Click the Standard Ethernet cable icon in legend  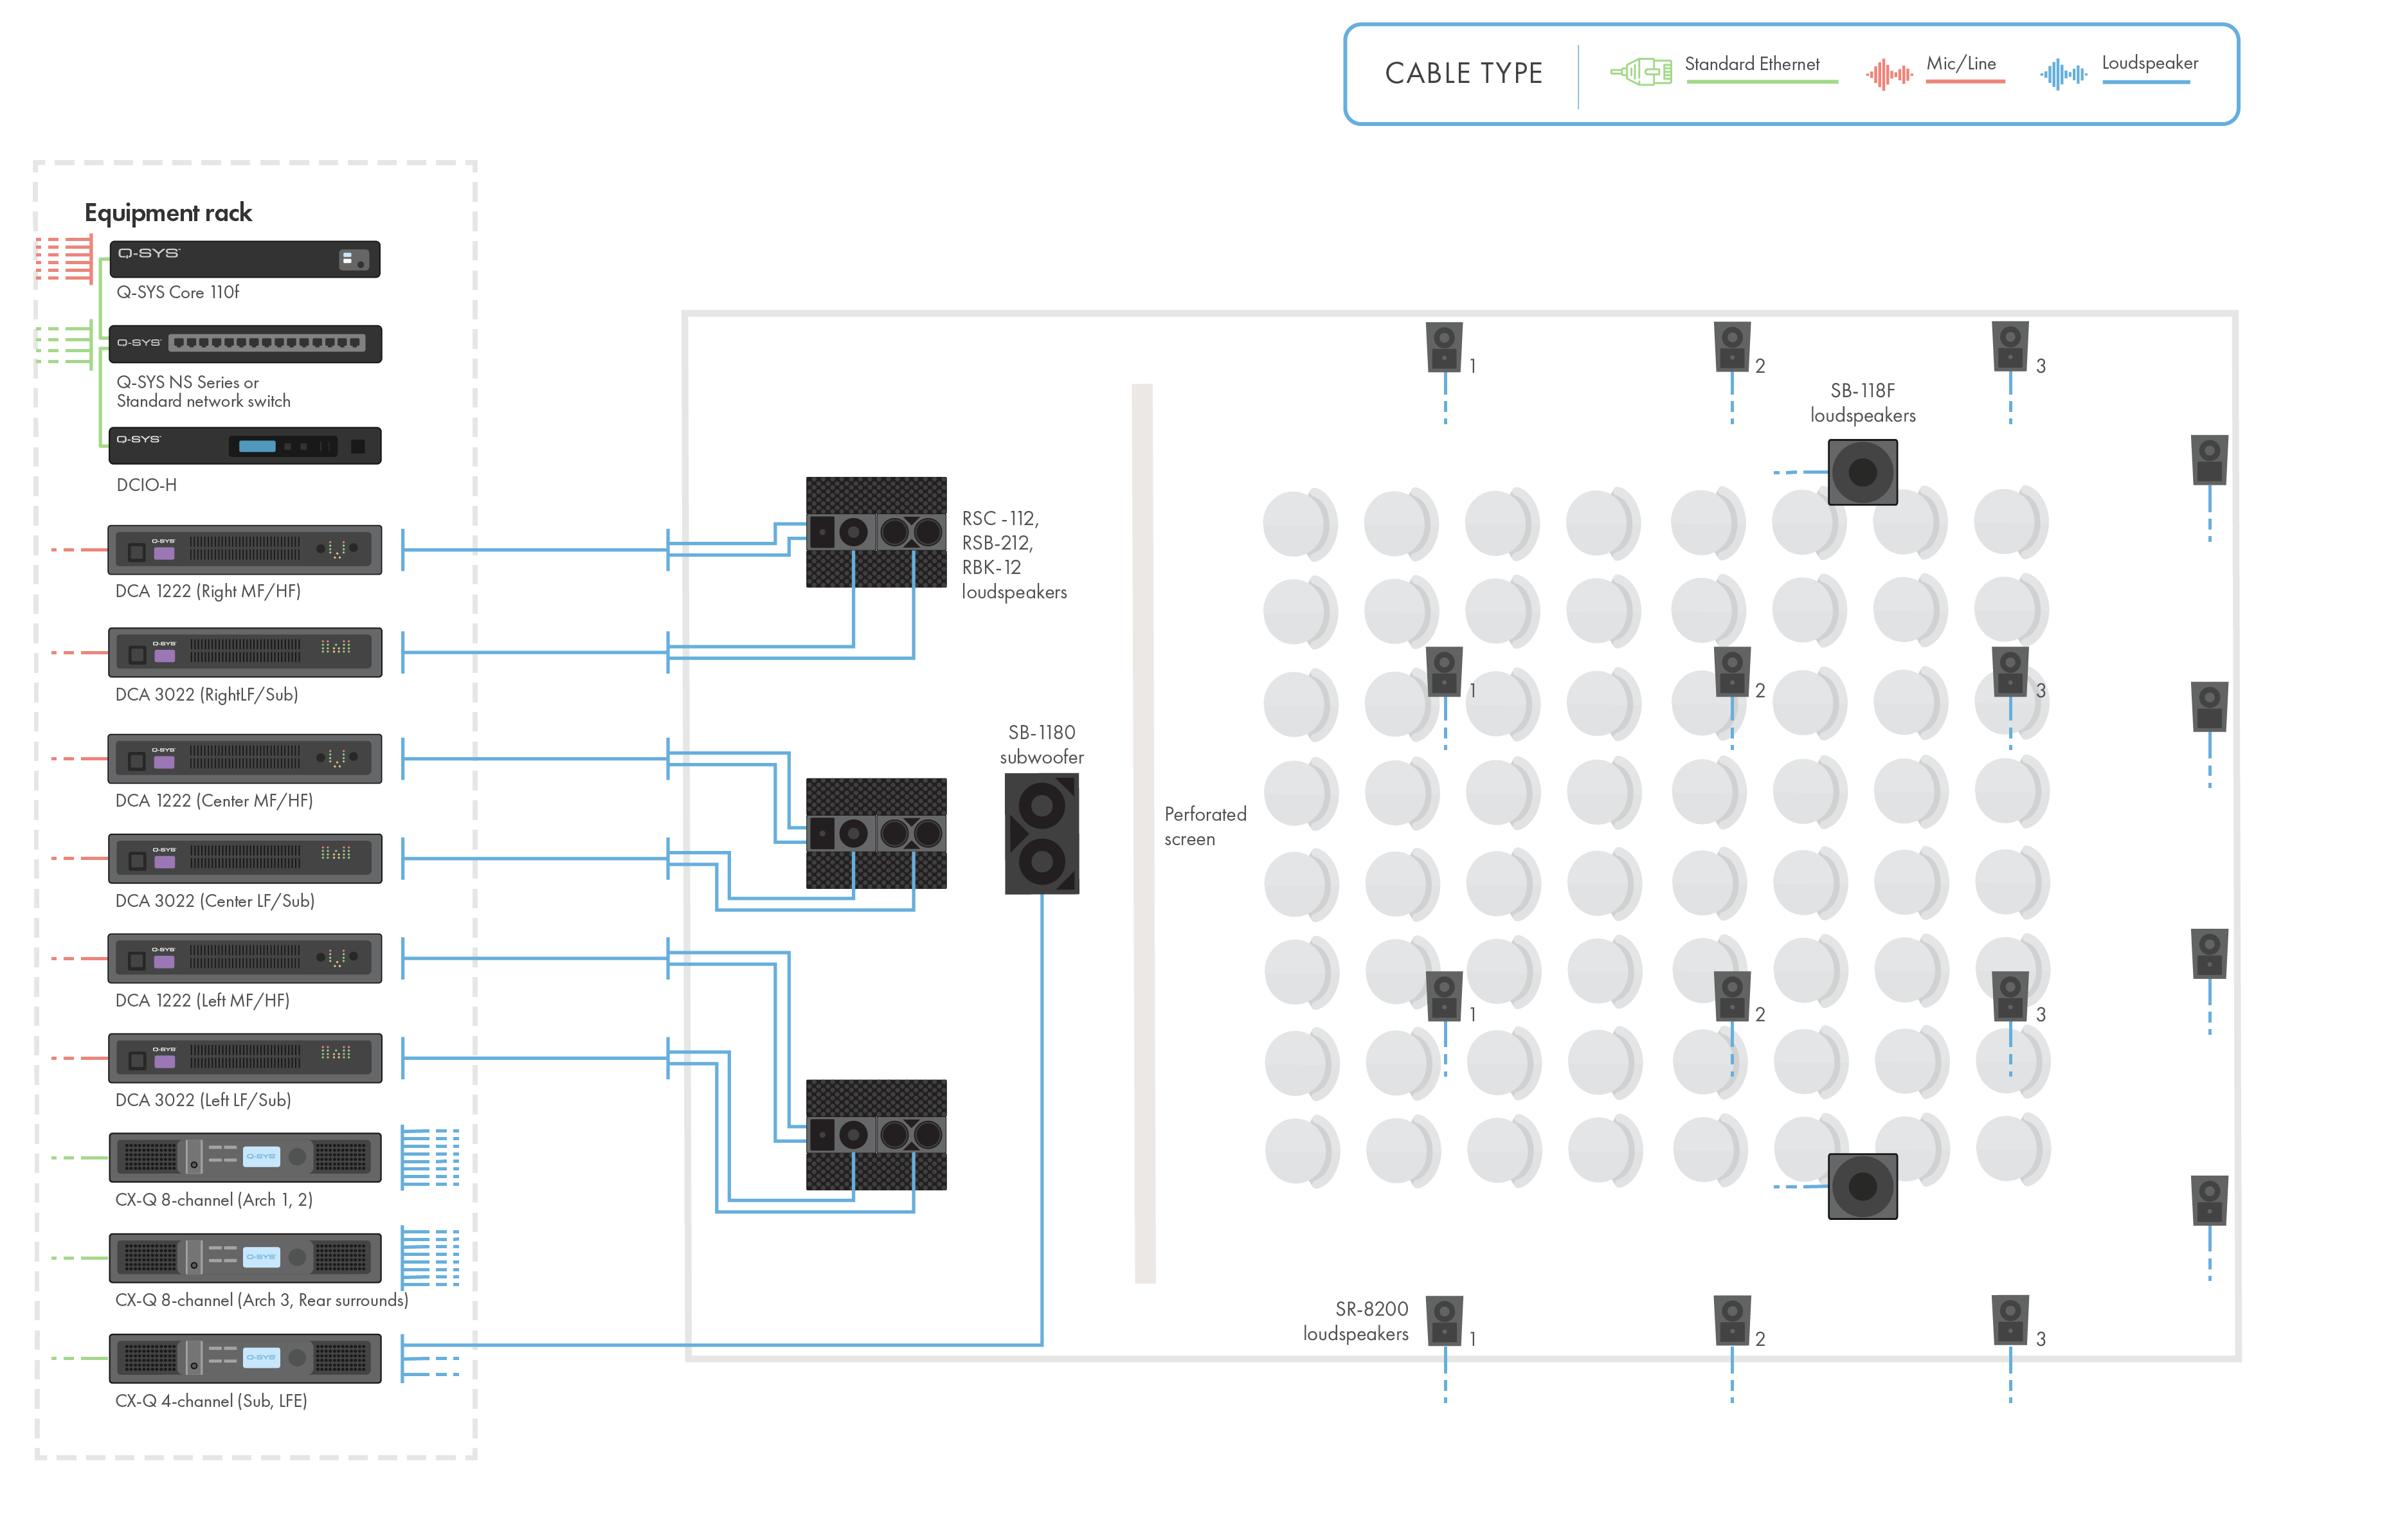(1641, 72)
